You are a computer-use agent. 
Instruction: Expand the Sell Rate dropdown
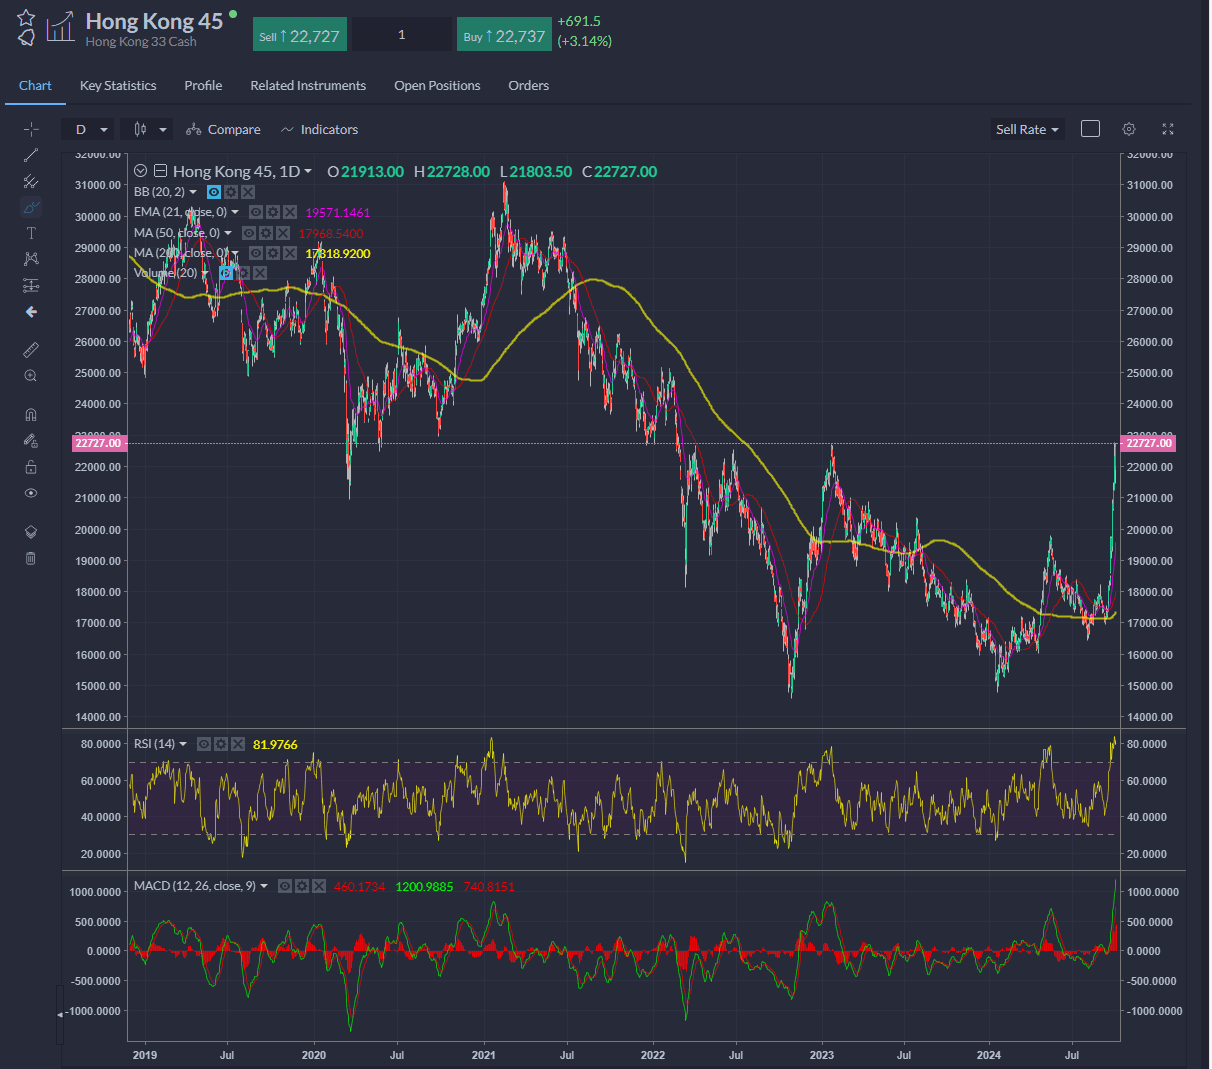coord(1026,129)
